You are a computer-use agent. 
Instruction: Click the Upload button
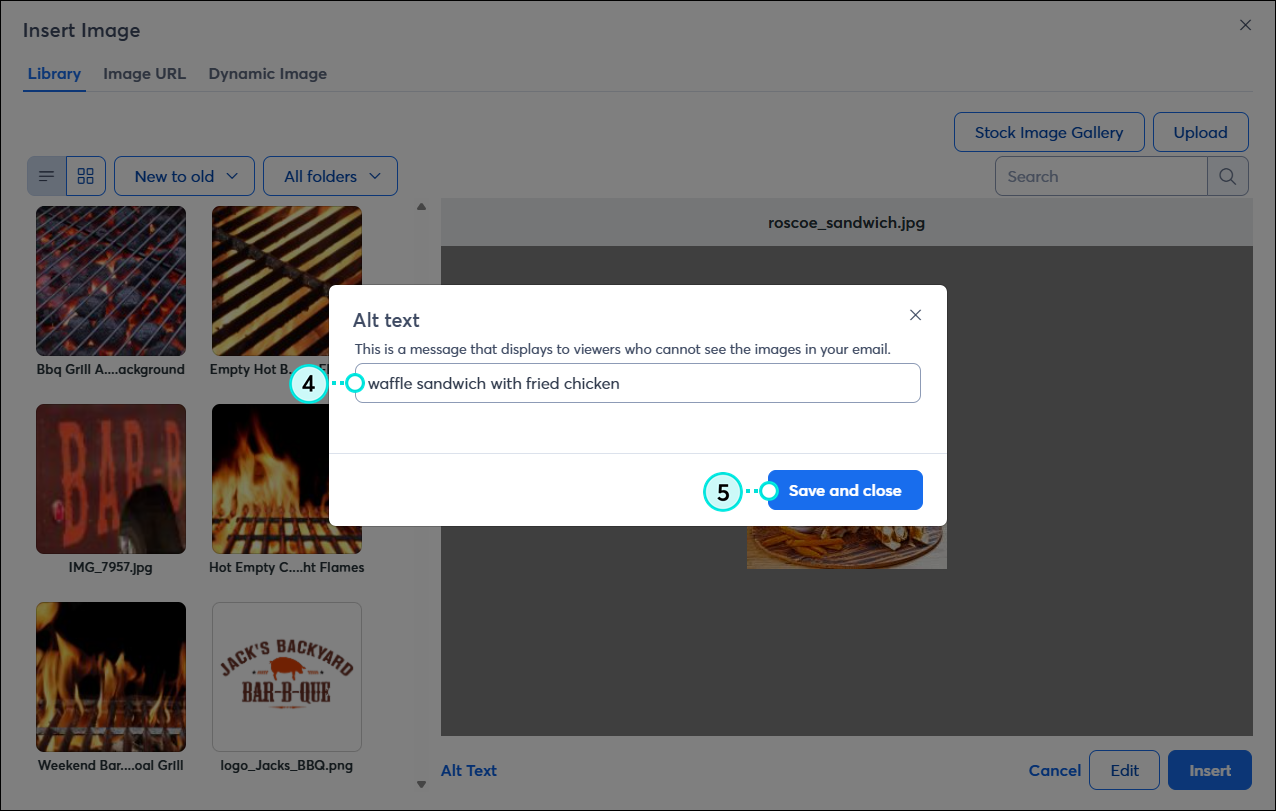click(x=1200, y=132)
